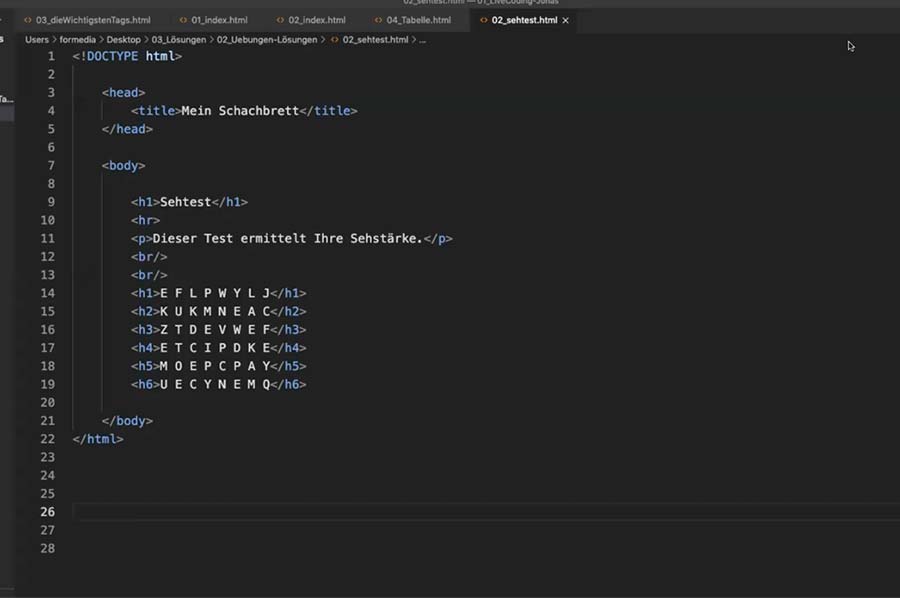
Task: Open the breadcrumb ellipsis symbol list
Action: click(x=423, y=40)
